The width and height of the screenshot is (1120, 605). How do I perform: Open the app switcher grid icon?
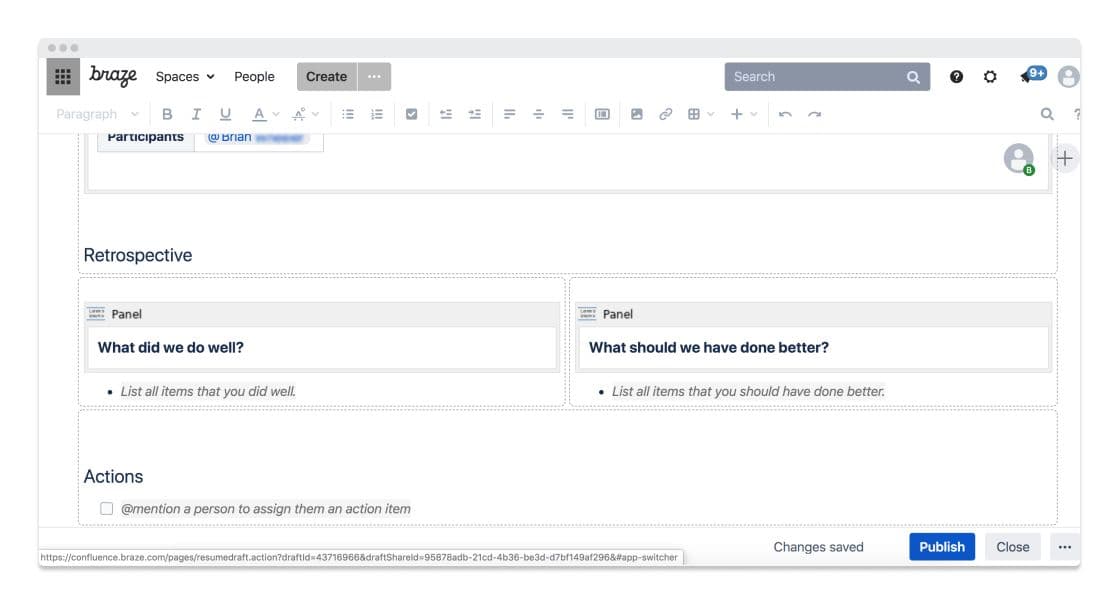(x=63, y=77)
